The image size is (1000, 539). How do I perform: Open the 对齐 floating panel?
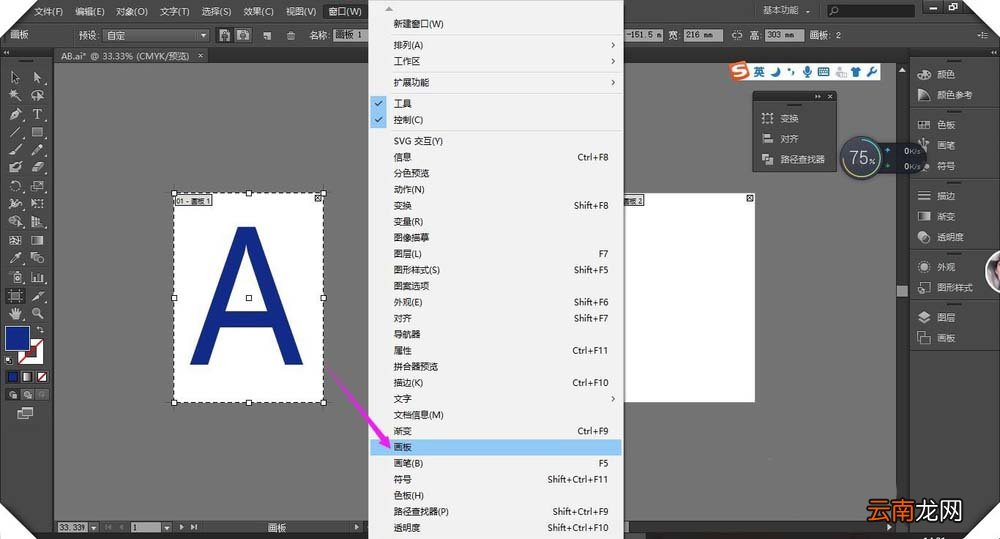tap(781, 139)
